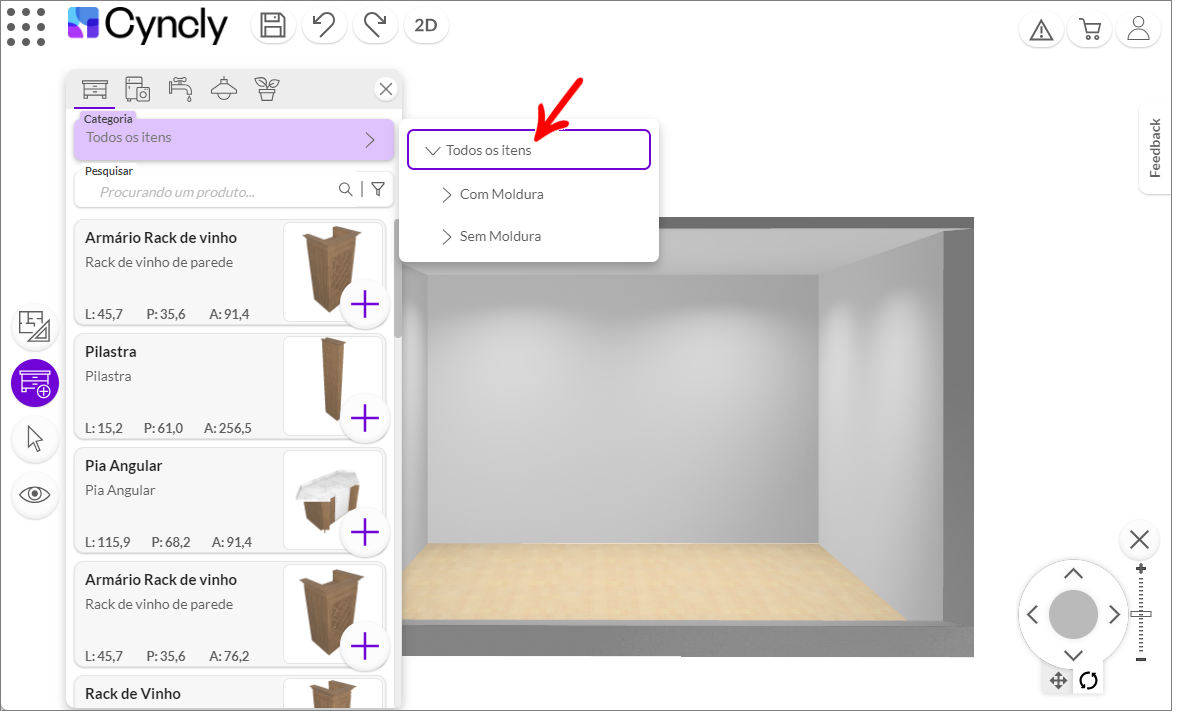This screenshot has height=723, width=1182.
Task: Close the navigation controls
Action: [1139, 540]
